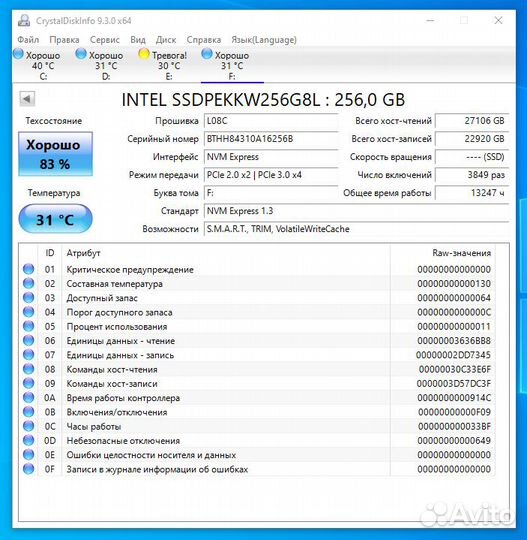527x540 pixels.
Task: Select drive C: status tab
Action: pos(38,65)
